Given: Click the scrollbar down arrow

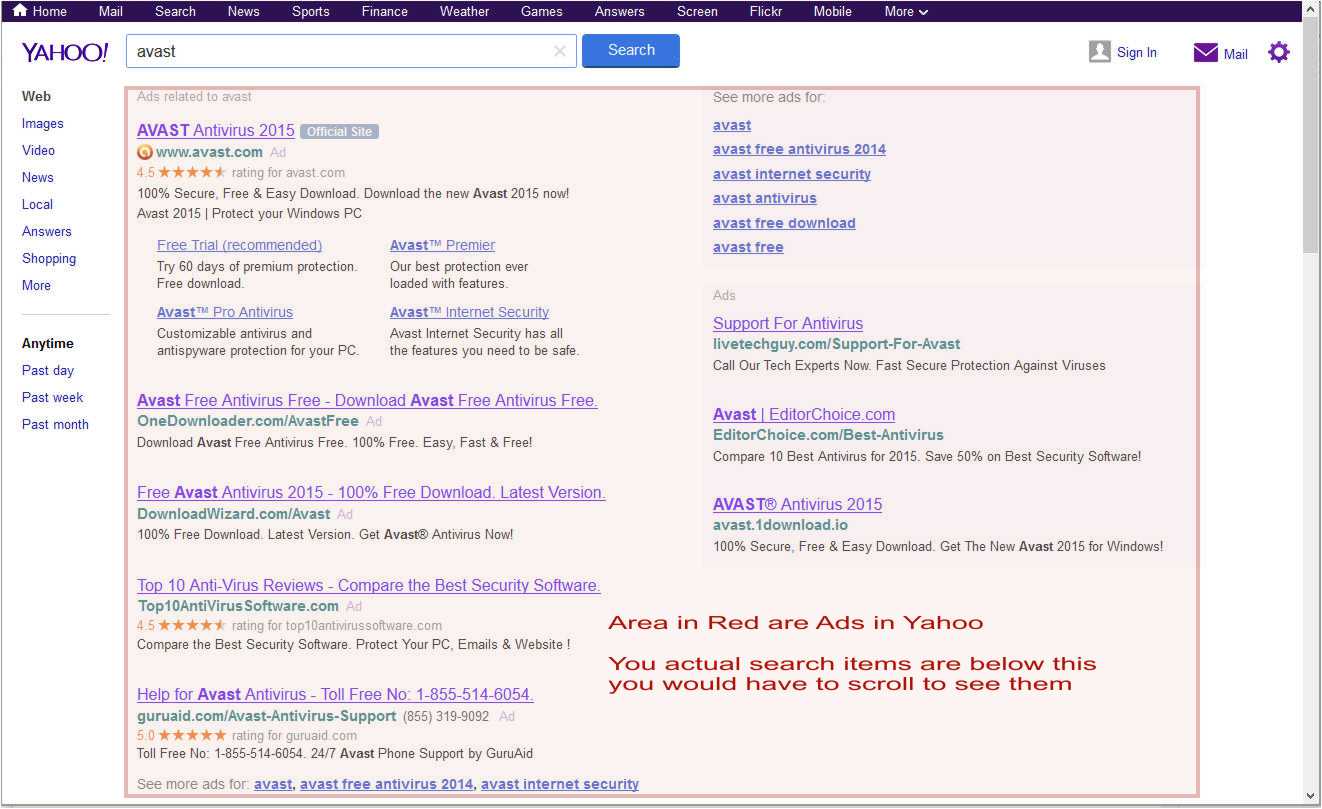Looking at the screenshot, I should (x=1311, y=796).
